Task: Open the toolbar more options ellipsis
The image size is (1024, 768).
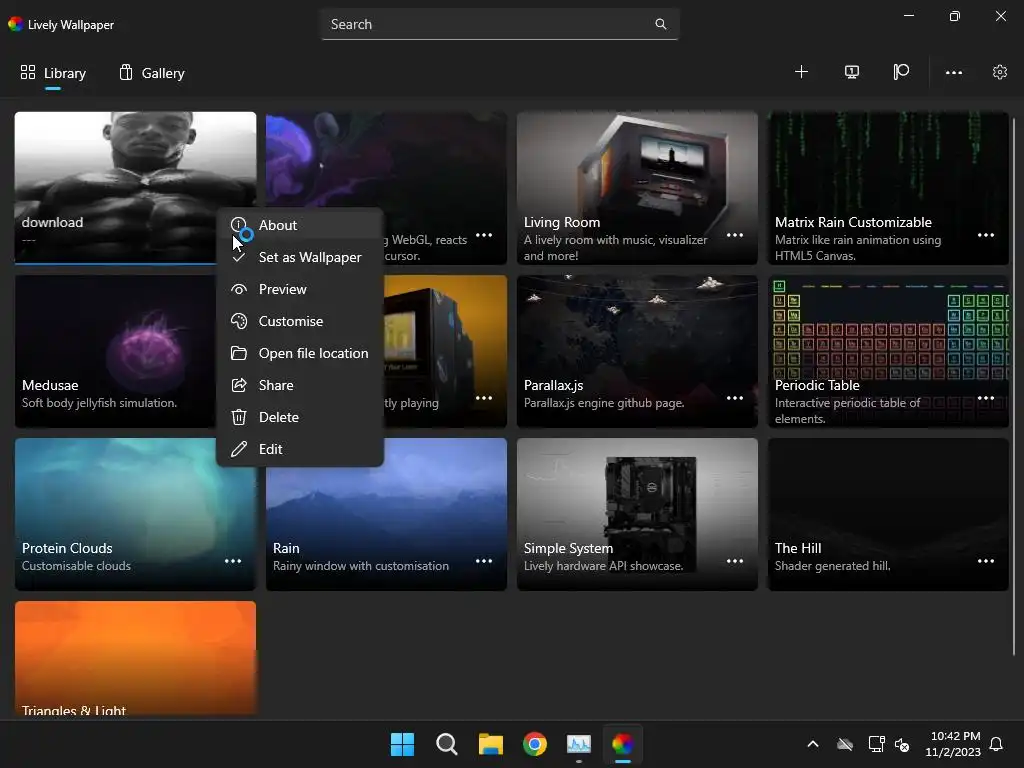Action: point(953,72)
